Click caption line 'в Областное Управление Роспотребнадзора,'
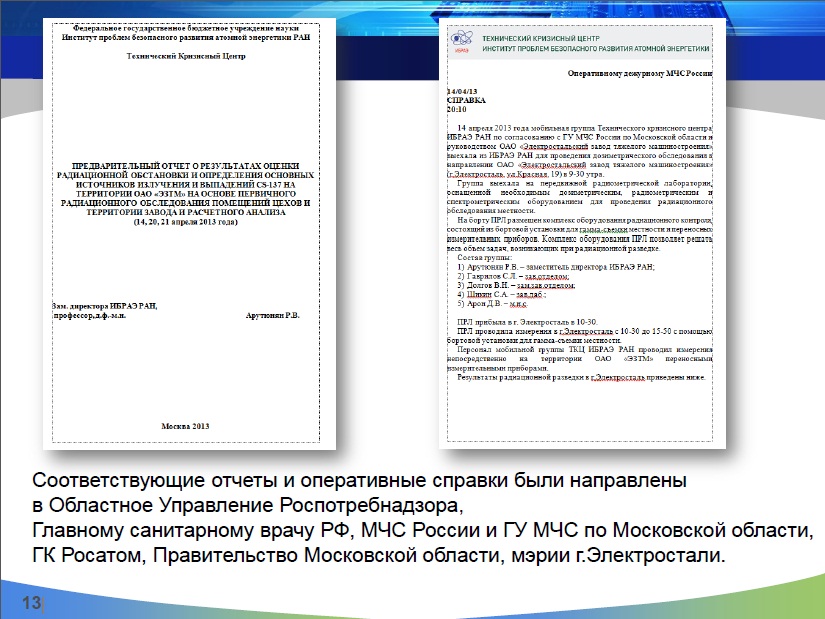 point(248,505)
